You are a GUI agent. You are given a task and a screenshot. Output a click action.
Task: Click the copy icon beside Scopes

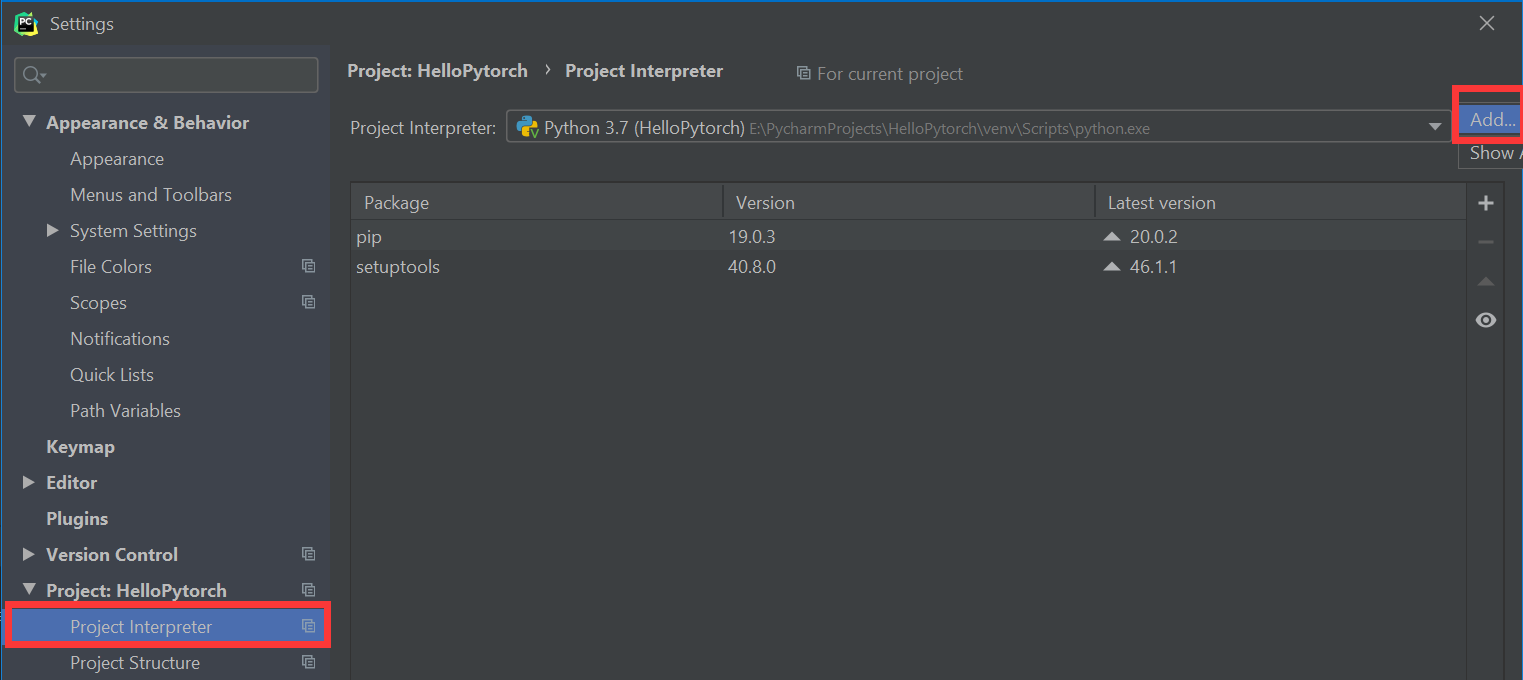coord(309,302)
